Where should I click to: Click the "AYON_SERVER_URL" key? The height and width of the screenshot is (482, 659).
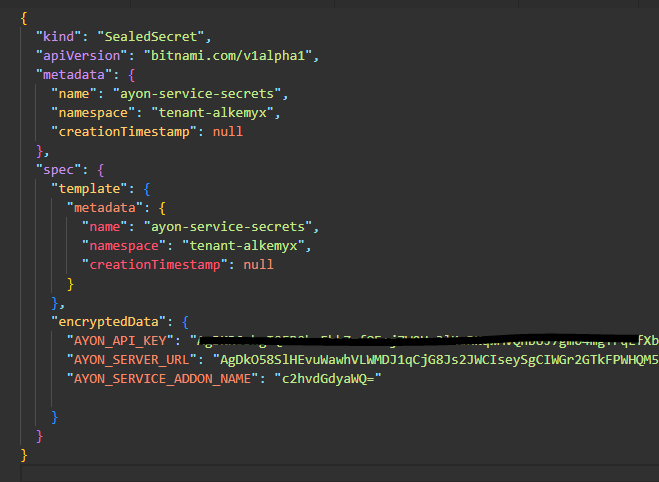click(x=134, y=360)
